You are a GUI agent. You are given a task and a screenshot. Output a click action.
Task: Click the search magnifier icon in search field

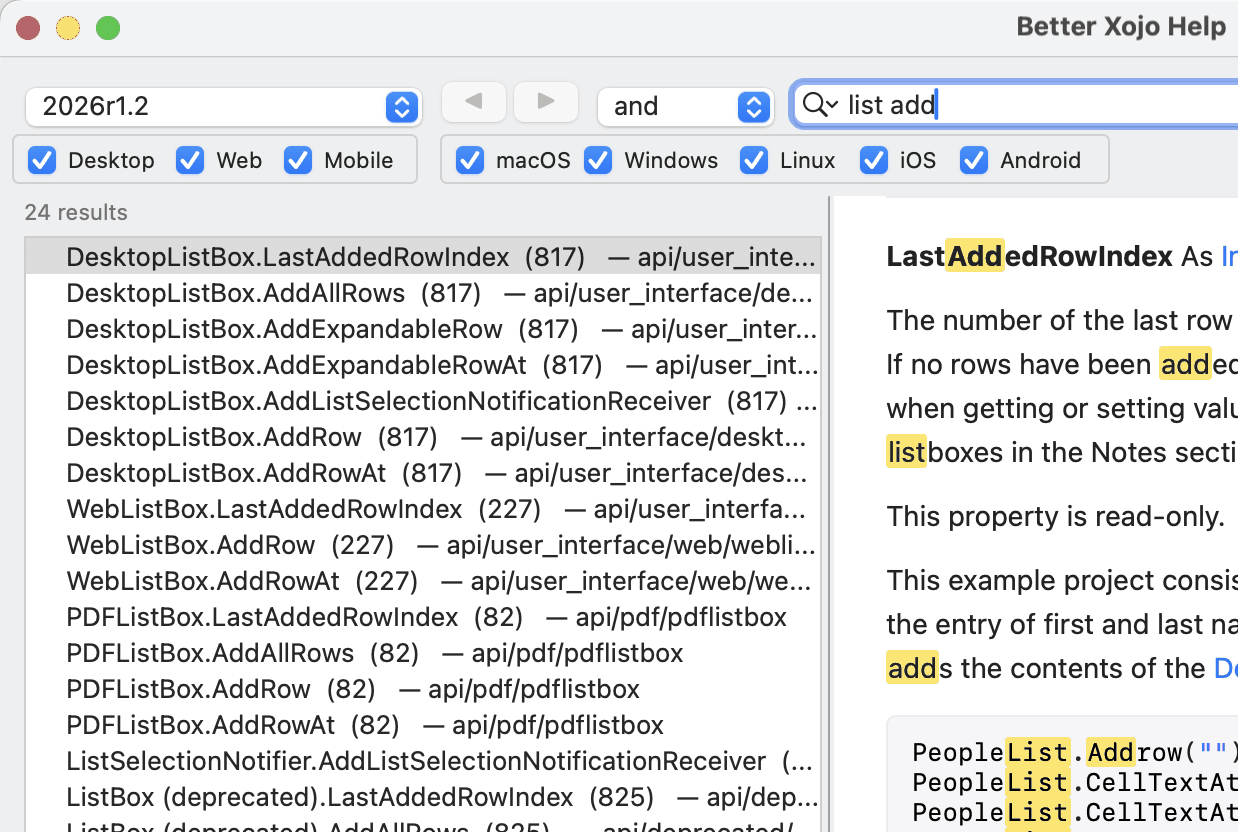(819, 105)
